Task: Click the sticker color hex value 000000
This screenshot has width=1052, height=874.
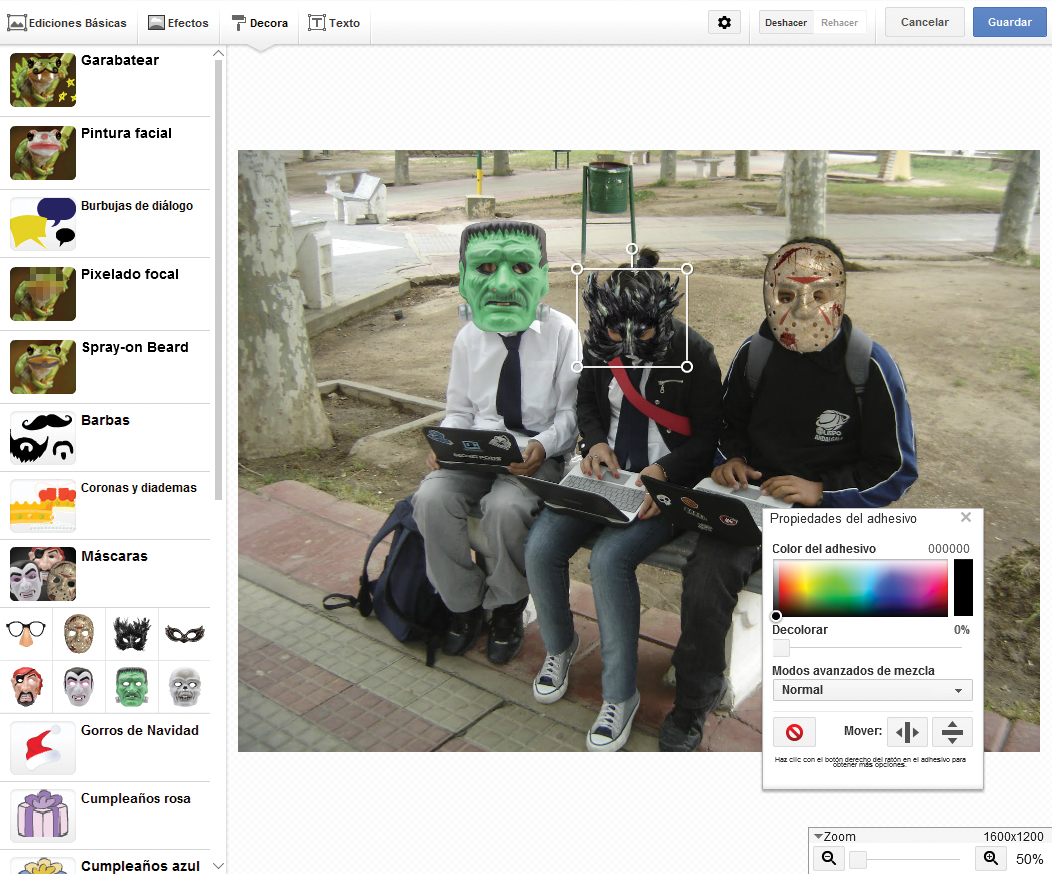Action: point(949,549)
